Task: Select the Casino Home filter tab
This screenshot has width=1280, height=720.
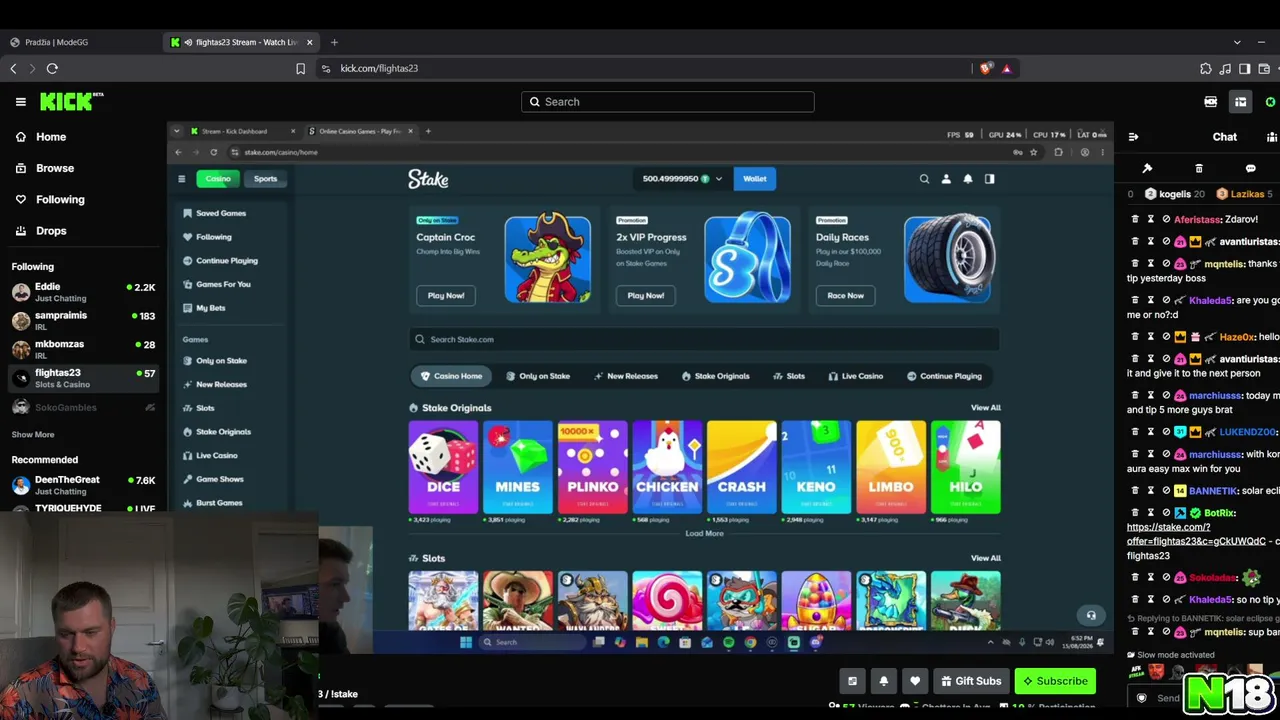Action: pyautogui.click(x=451, y=376)
